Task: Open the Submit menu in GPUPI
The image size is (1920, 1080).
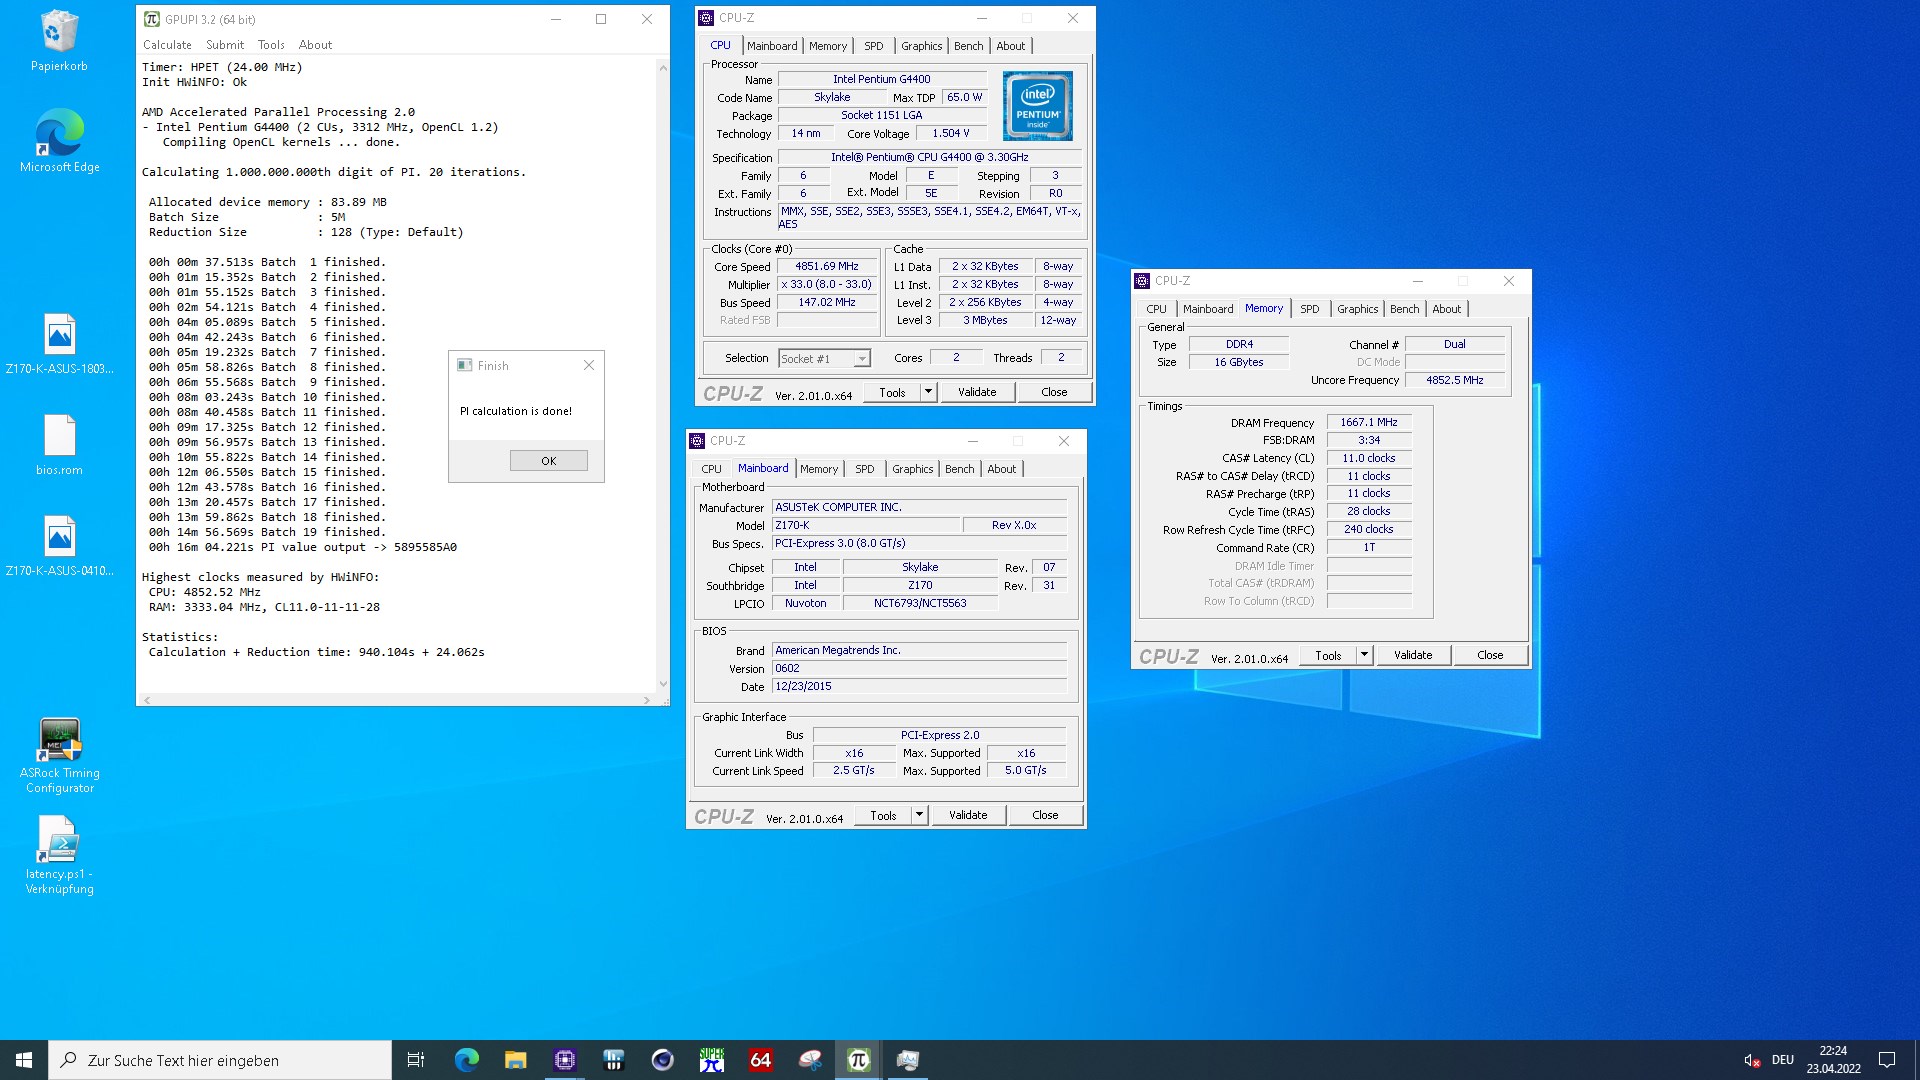Action: (225, 45)
